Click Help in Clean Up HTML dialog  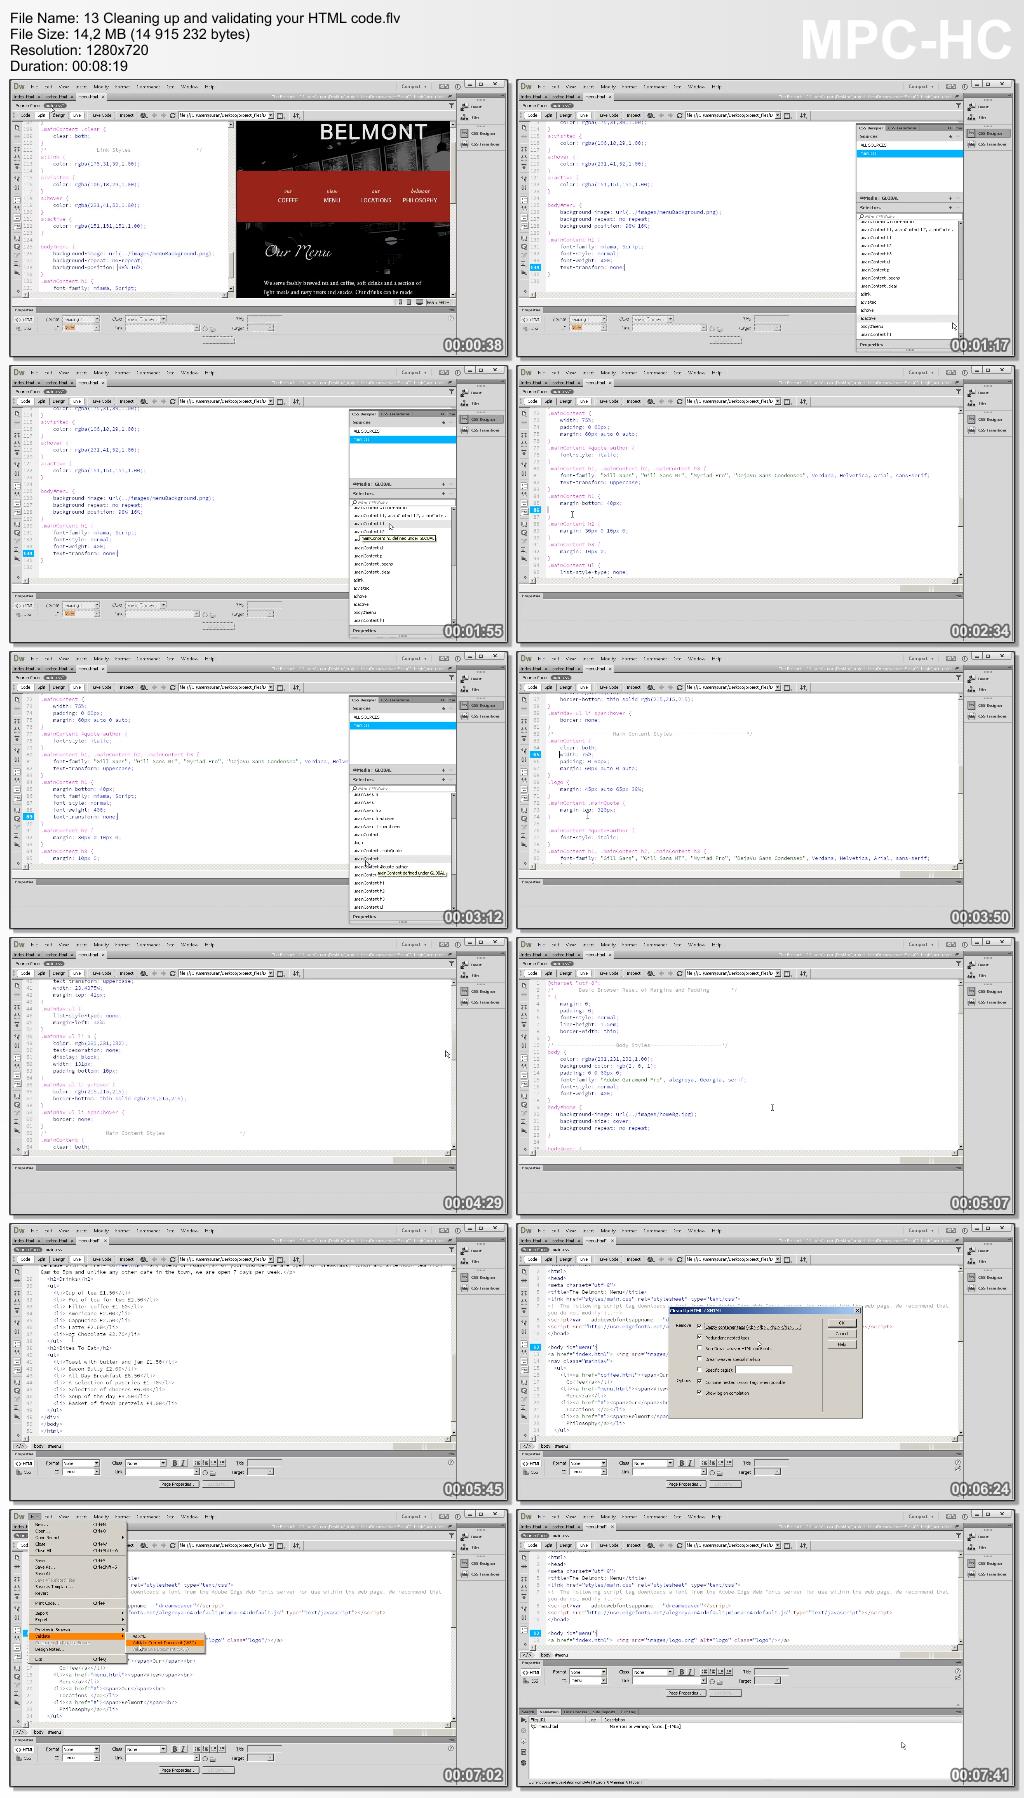point(842,1344)
